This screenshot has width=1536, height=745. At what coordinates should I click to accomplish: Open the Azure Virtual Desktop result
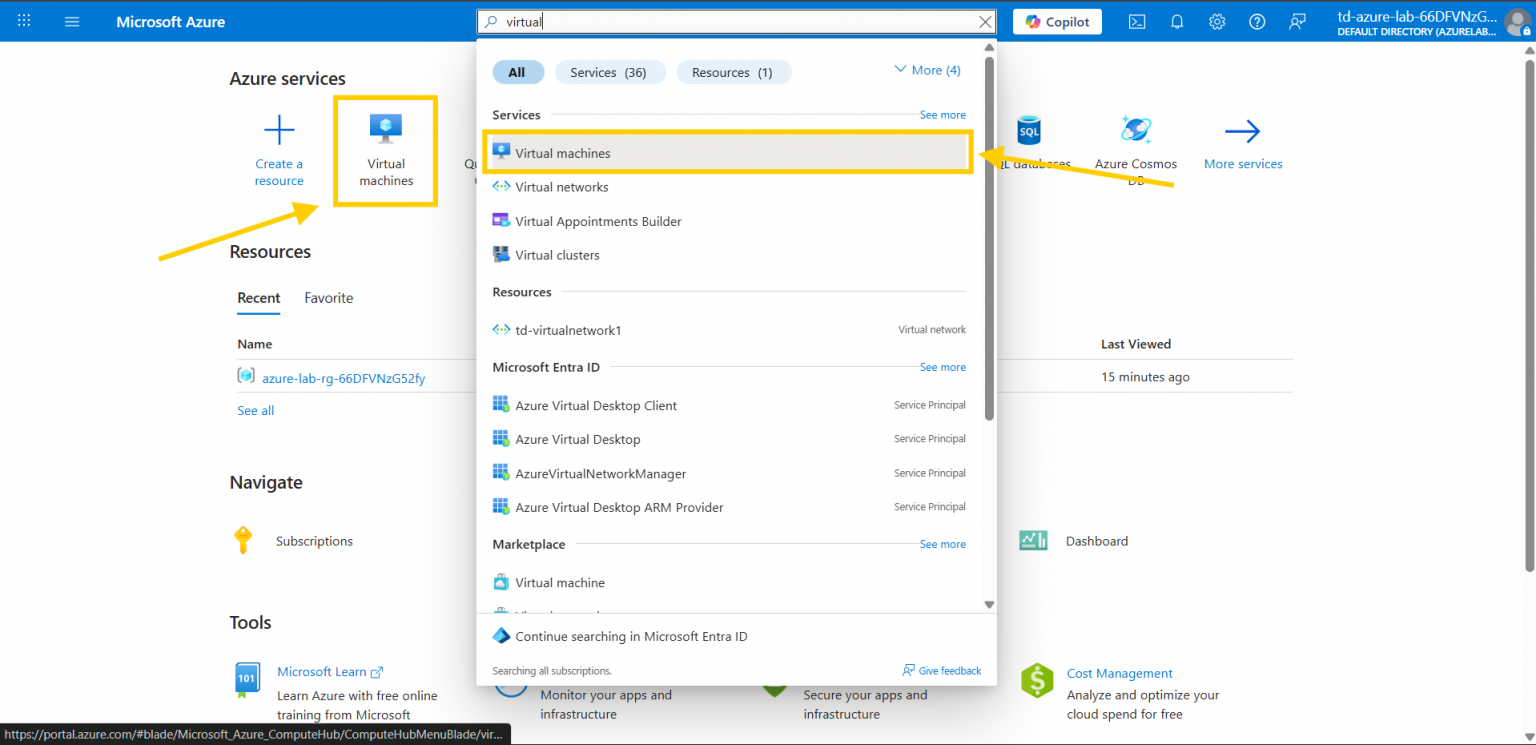(x=727, y=439)
